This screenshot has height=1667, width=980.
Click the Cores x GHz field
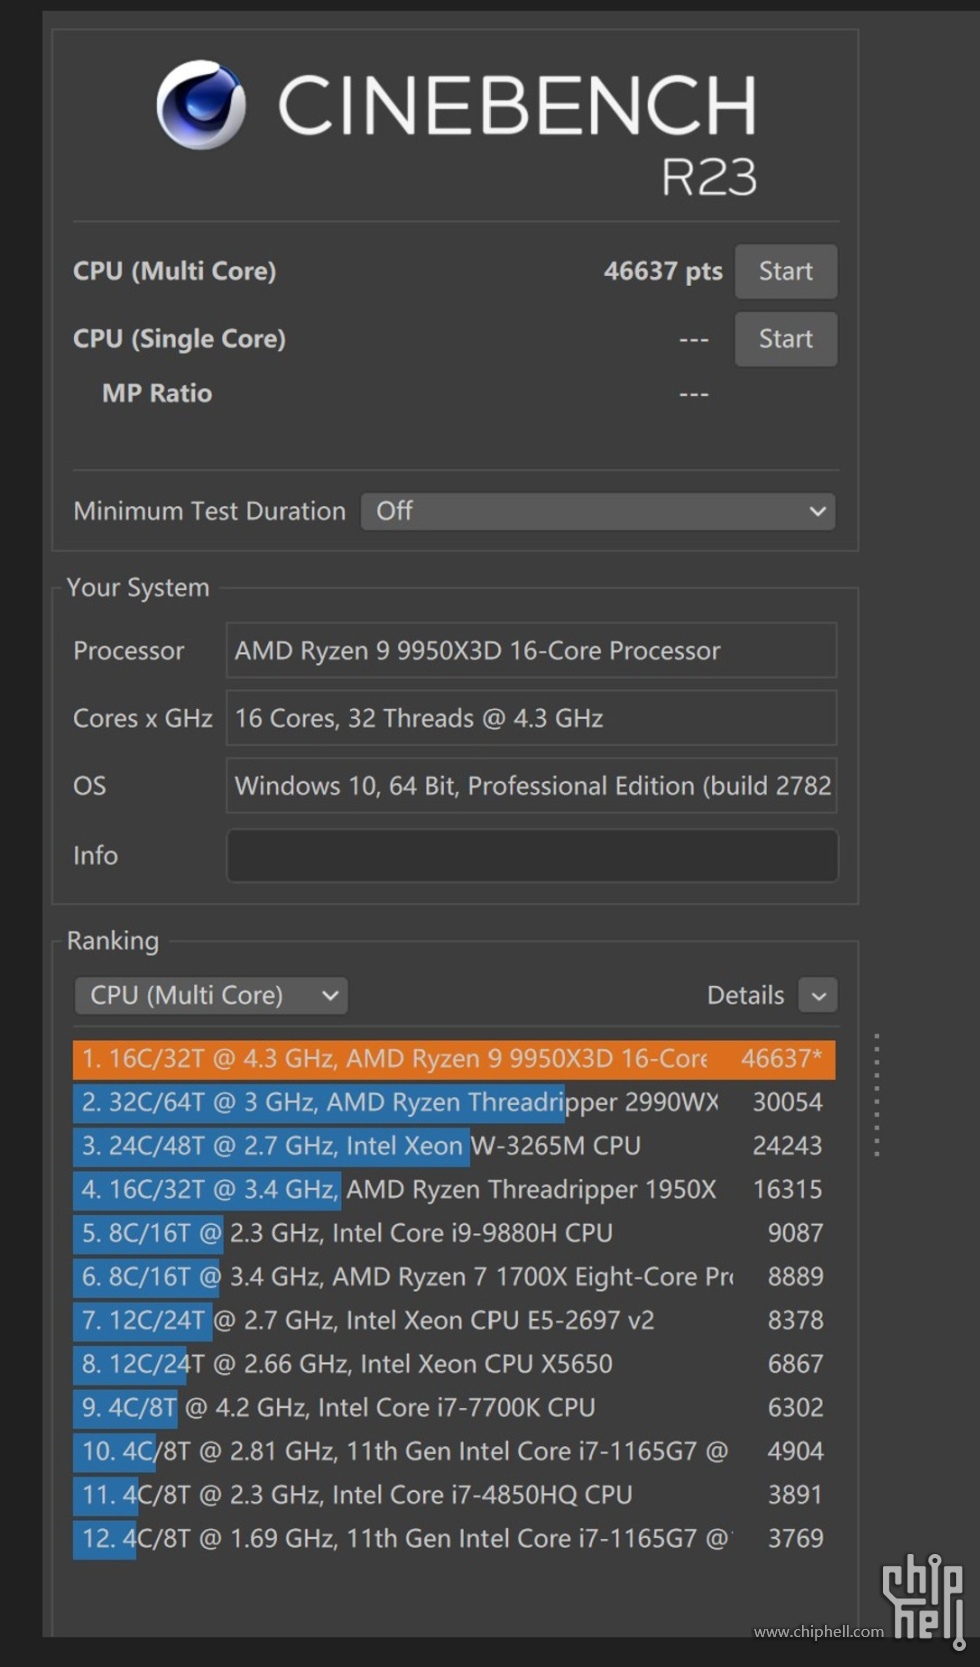click(531, 718)
